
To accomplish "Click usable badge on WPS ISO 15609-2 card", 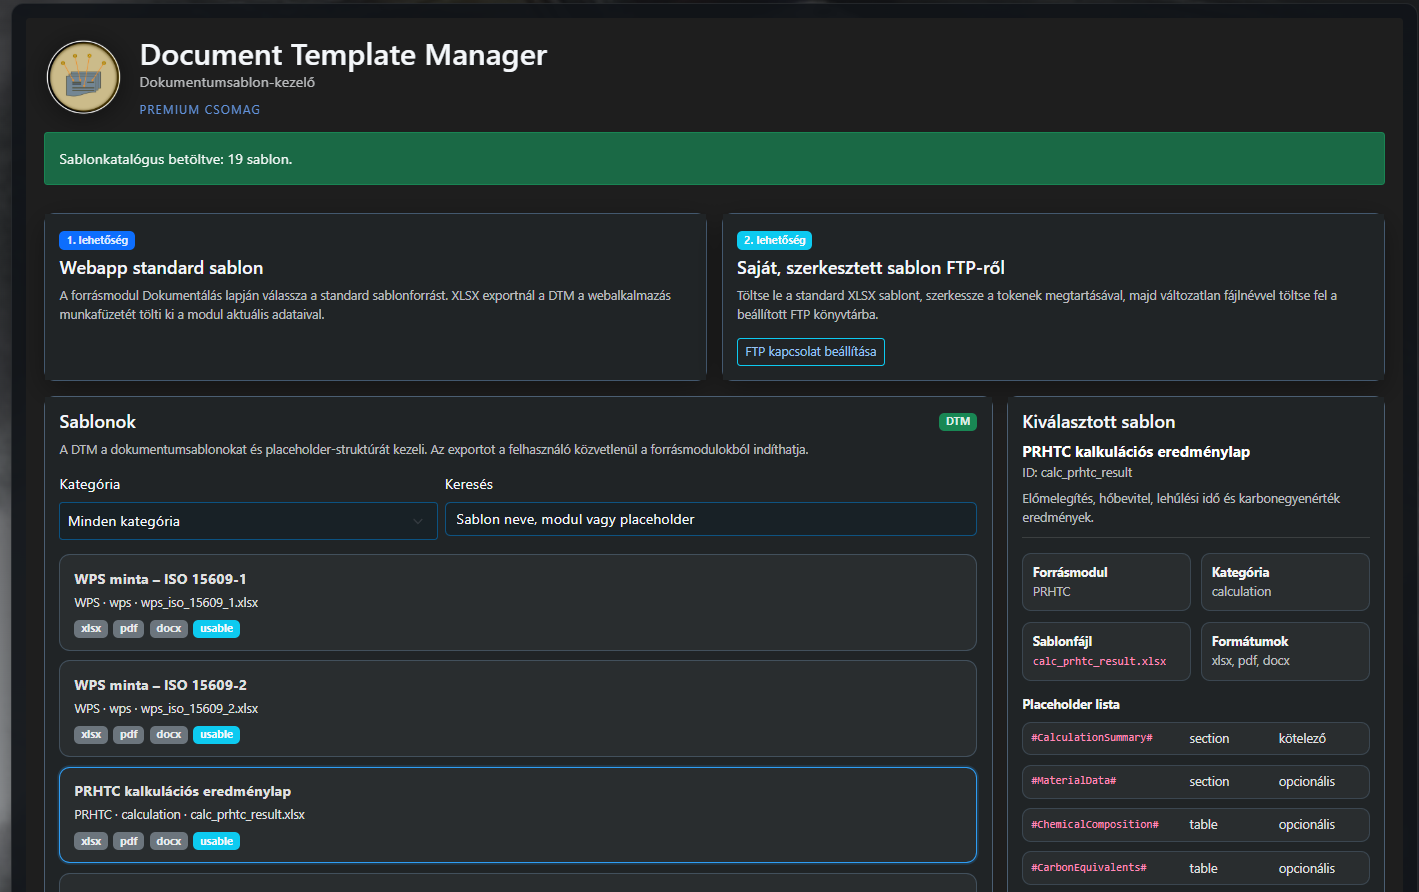I will pos(216,735).
